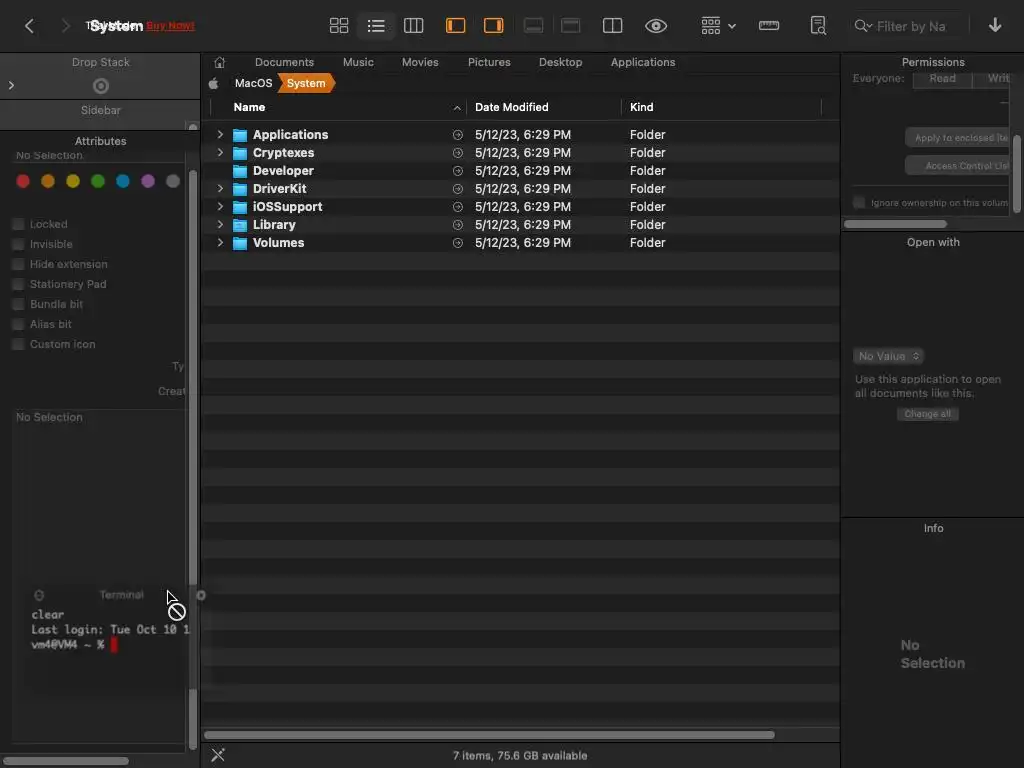
Task: Sort by Date Modified column
Action: pyautogui.click(x=511, y=107)
